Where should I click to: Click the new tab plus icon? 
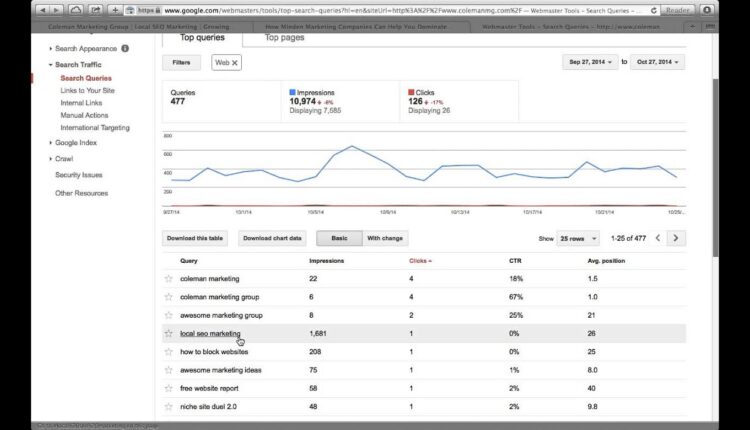coord(692,27)
